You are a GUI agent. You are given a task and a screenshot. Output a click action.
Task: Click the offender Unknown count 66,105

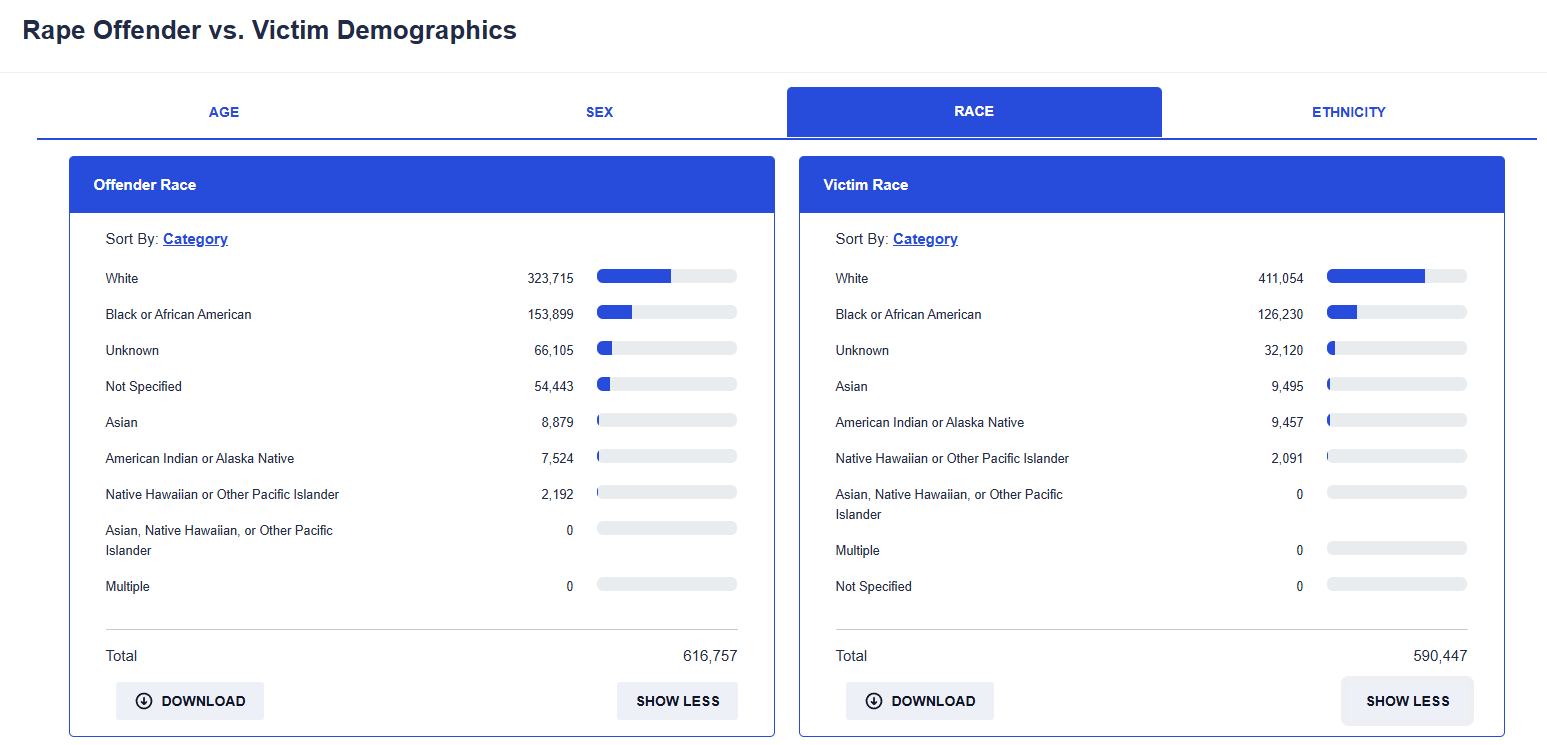click(554, 350)
